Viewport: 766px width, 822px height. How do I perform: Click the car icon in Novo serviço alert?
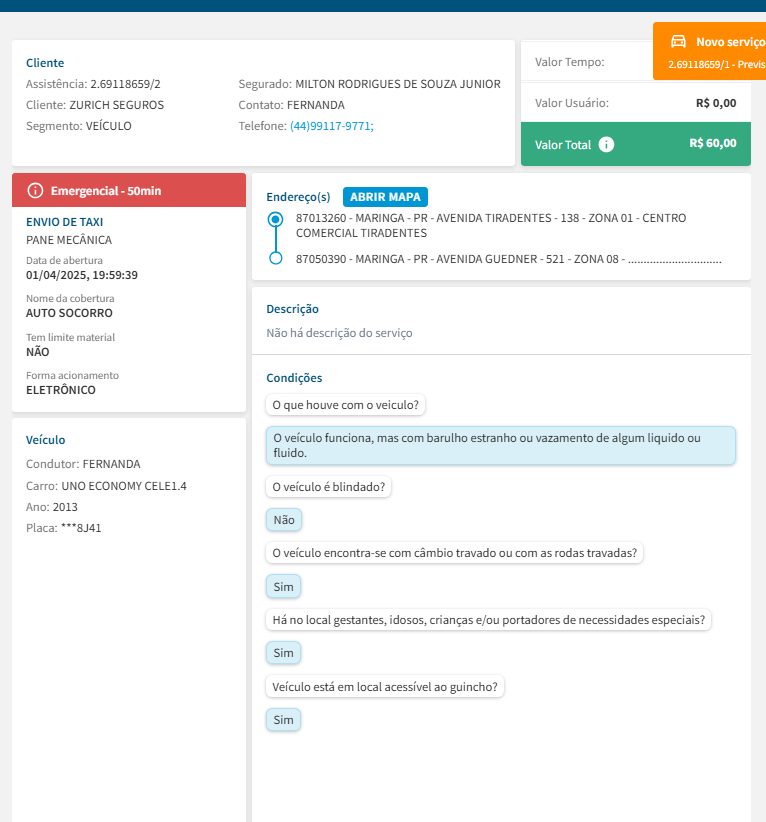tap(678, 41)
